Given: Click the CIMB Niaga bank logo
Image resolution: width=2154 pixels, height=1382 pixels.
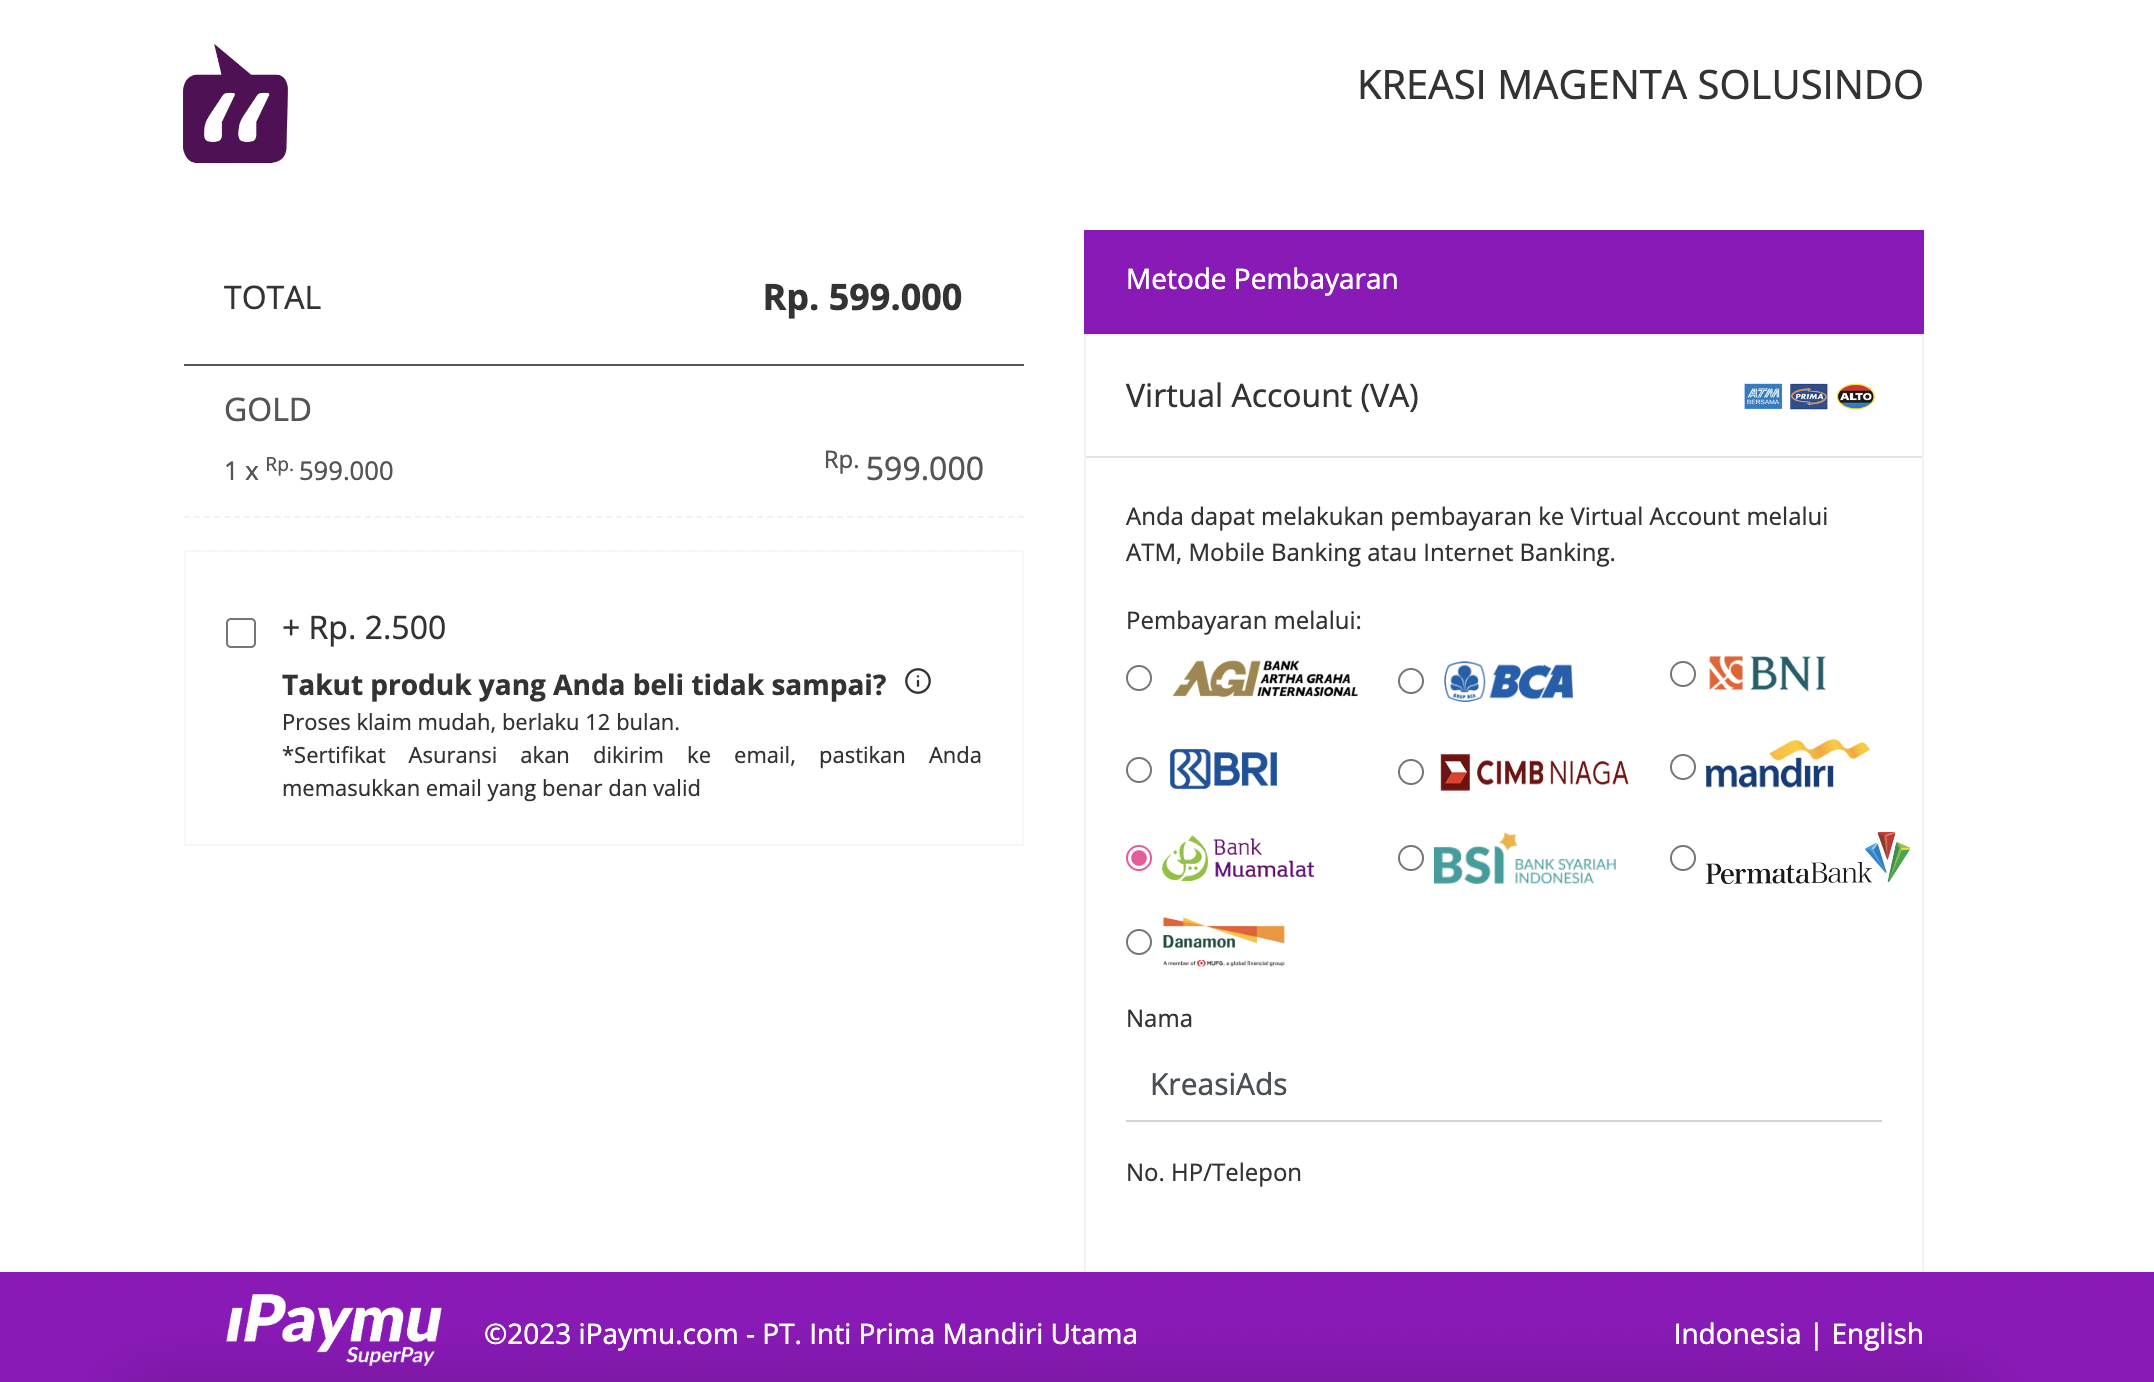Looking at the screenshot, I should (x=1534, y=772).
